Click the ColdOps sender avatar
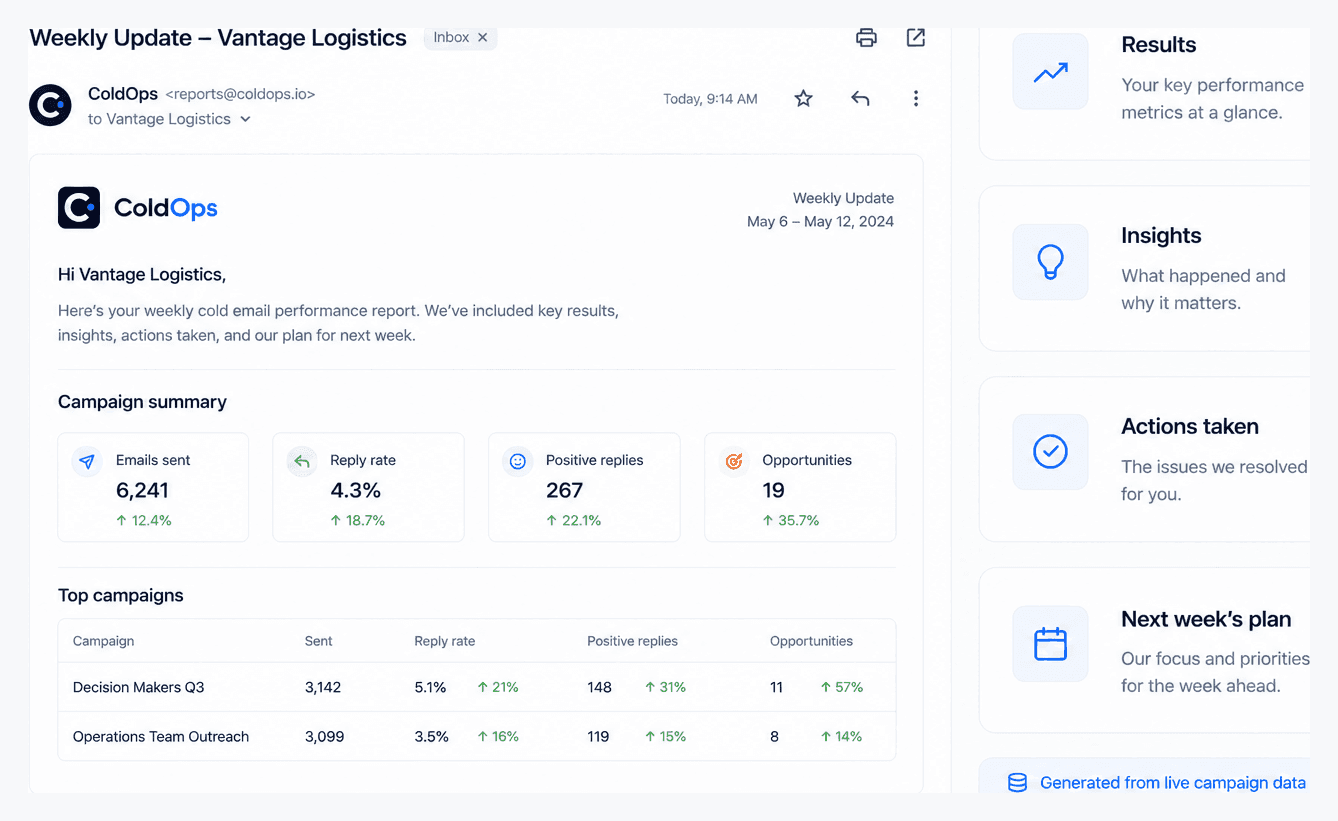1338x821 pixels. tap(50, 105)
